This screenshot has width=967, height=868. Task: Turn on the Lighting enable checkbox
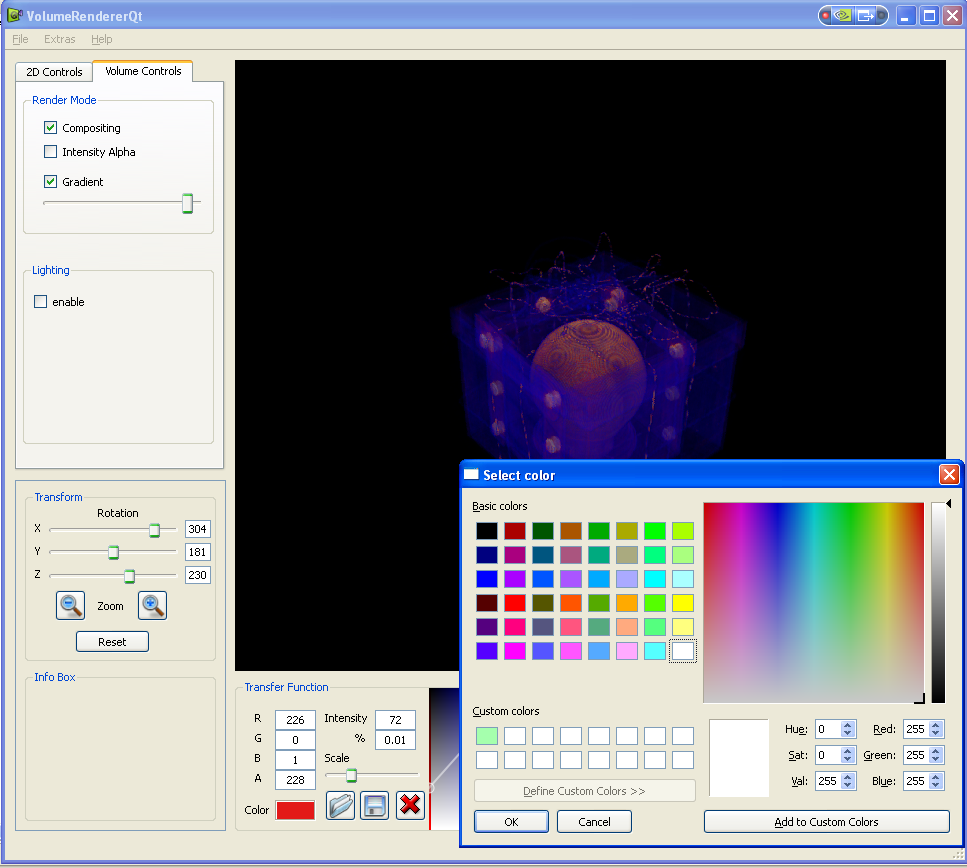pyautogui.click(x=41, y=302)
